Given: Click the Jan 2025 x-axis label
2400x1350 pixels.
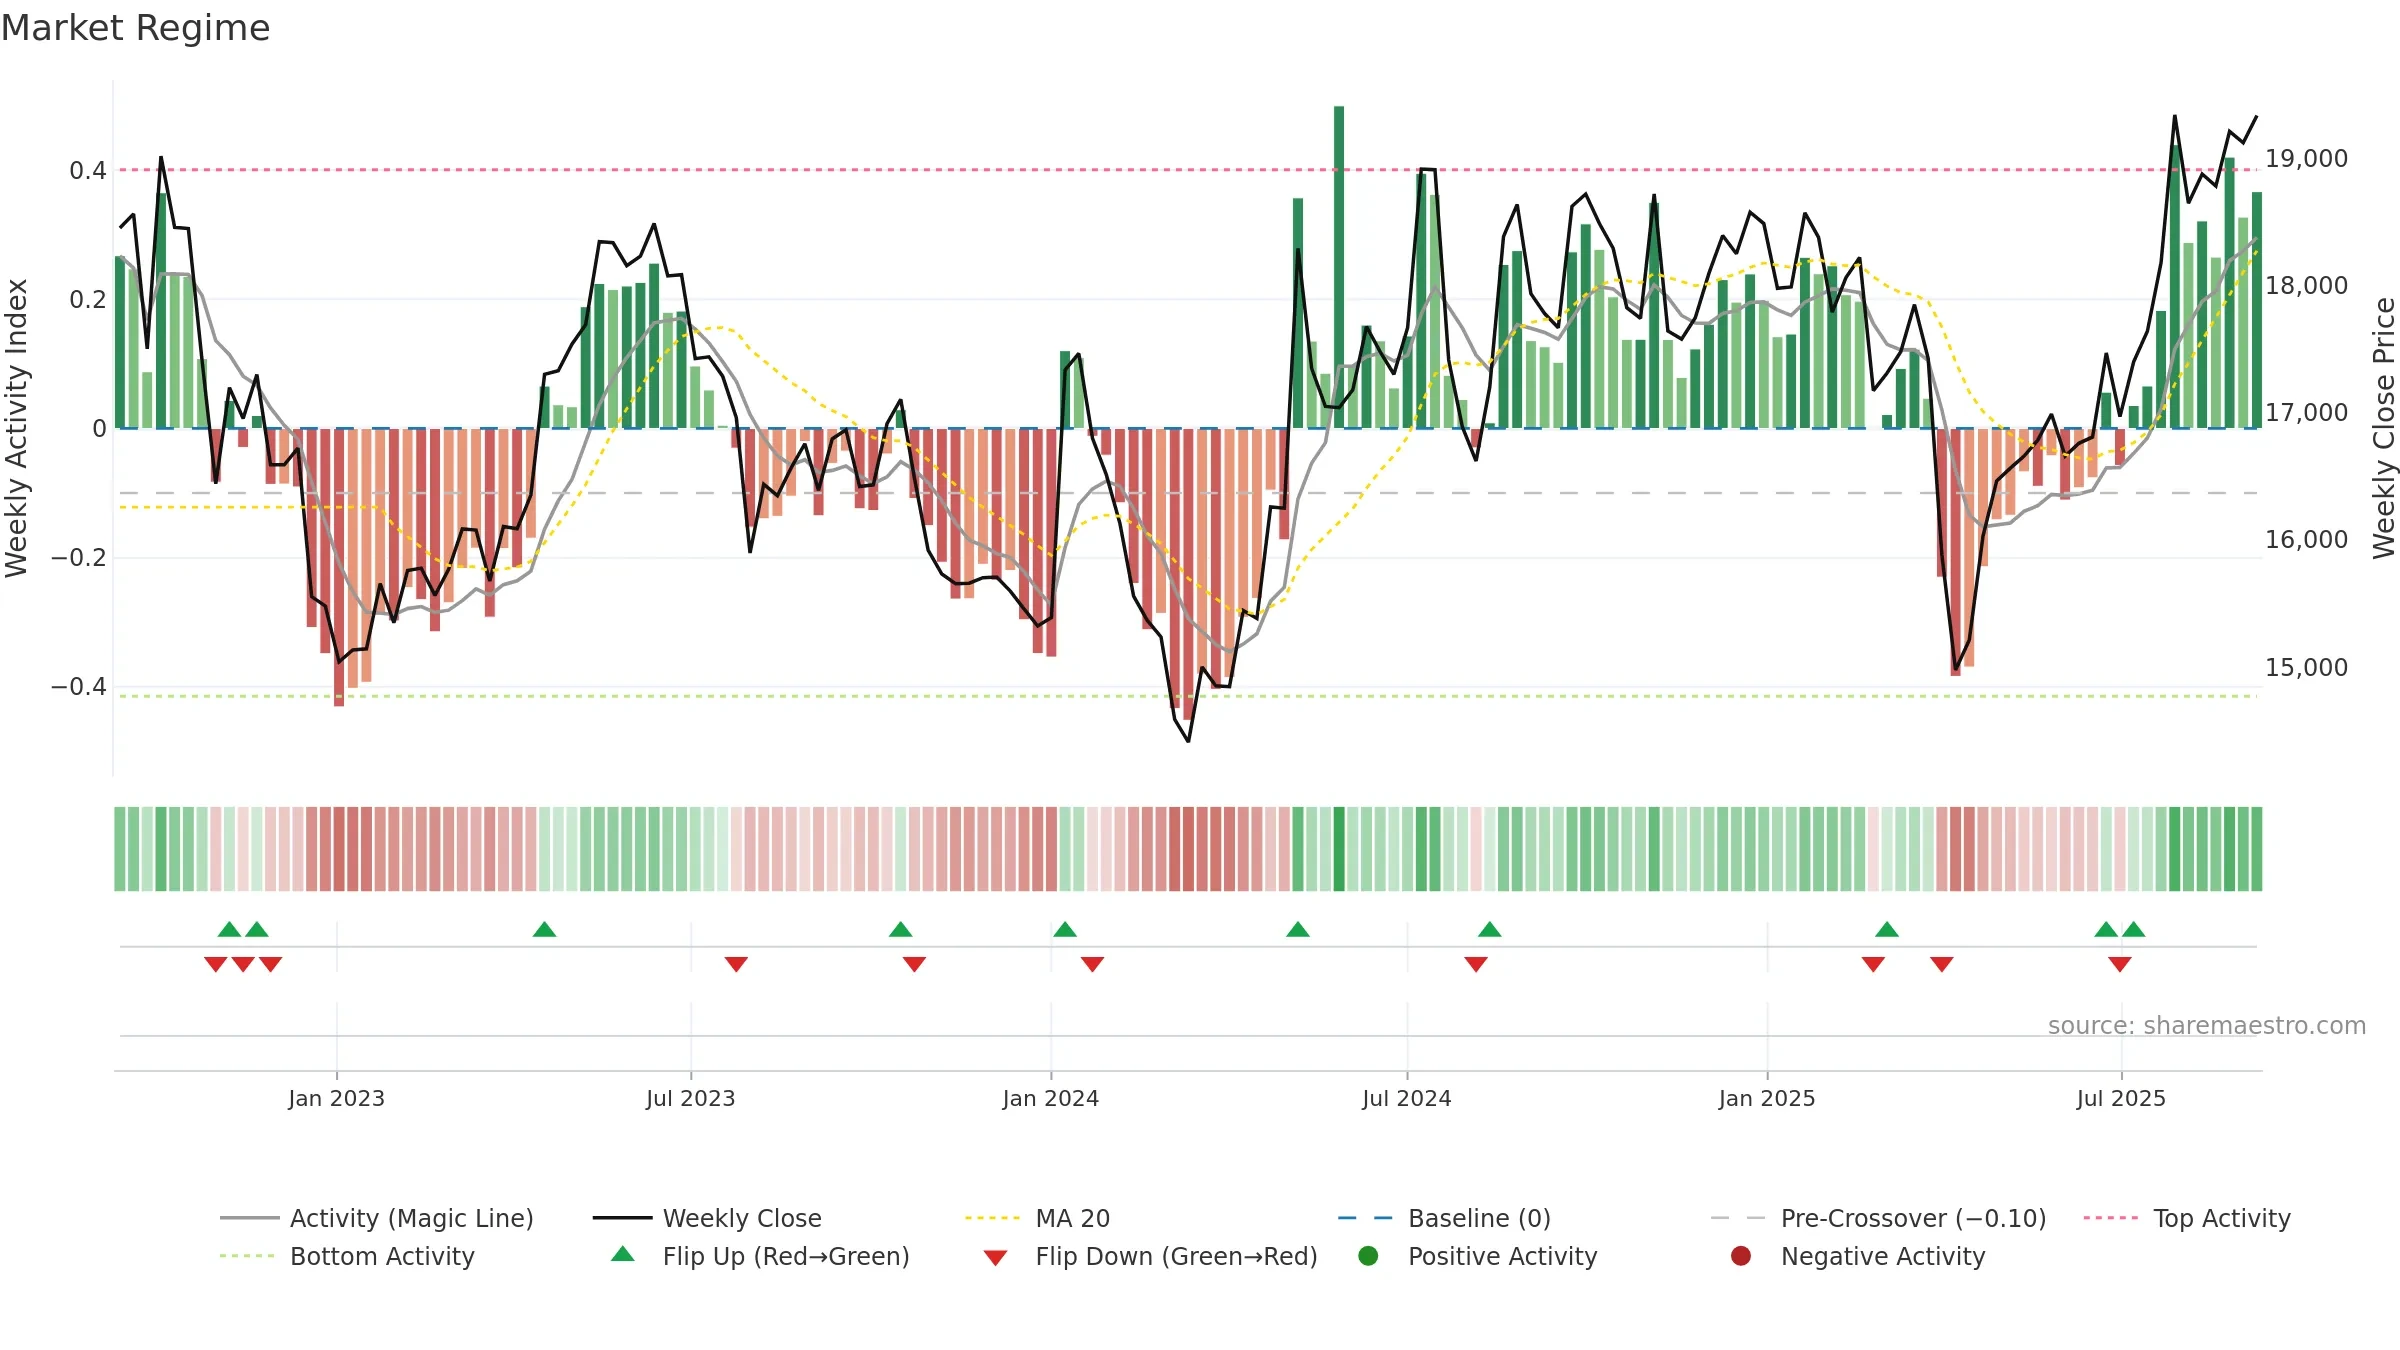Looking at the screenshot, I should 1767,1098.
